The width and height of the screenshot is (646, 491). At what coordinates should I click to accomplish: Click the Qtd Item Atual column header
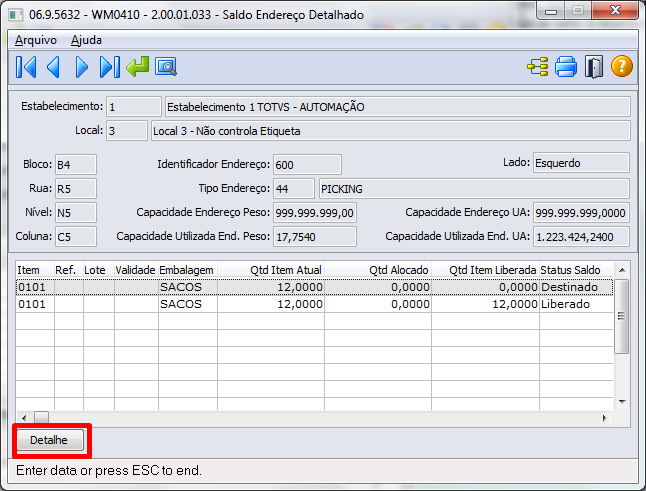(x=271, y=270)
